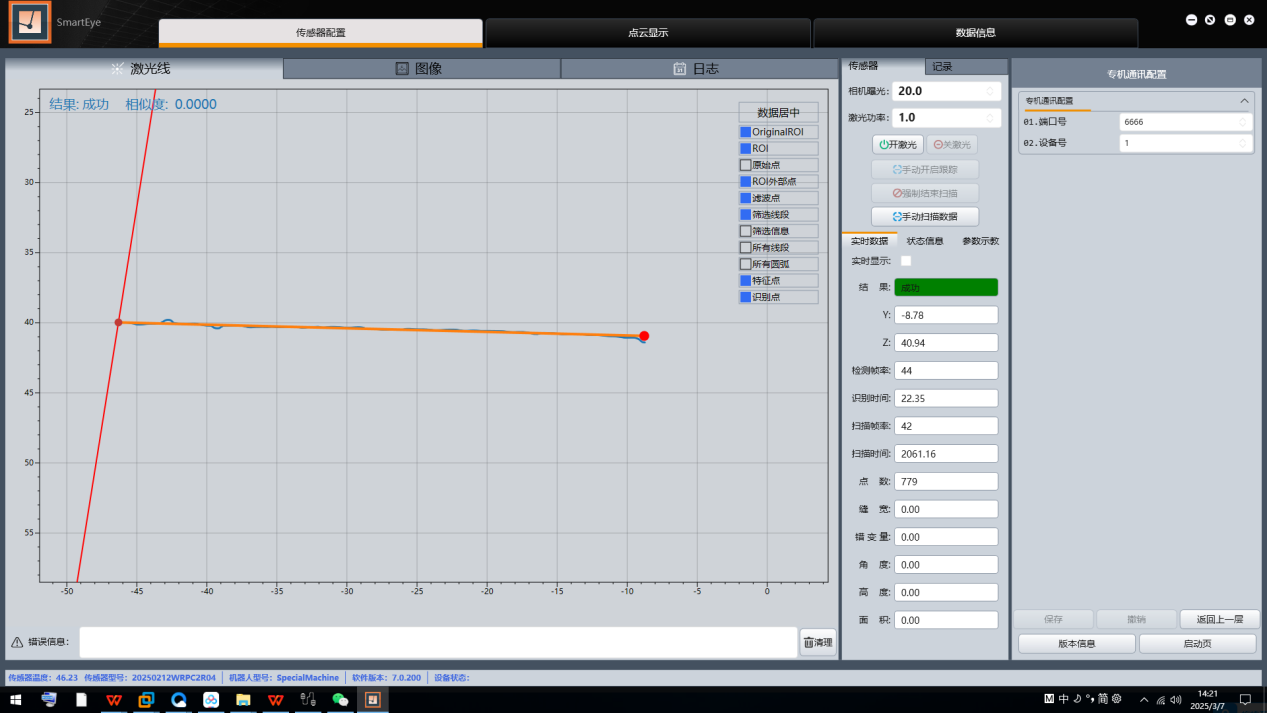Screen dimensions: 1267x713
Task: Open File Explorer folder in taskbar
Action: coord(243,700)
